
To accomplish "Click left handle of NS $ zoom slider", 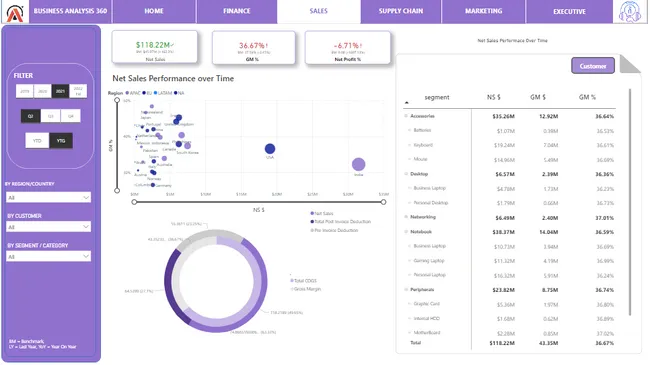I will 134,202.
